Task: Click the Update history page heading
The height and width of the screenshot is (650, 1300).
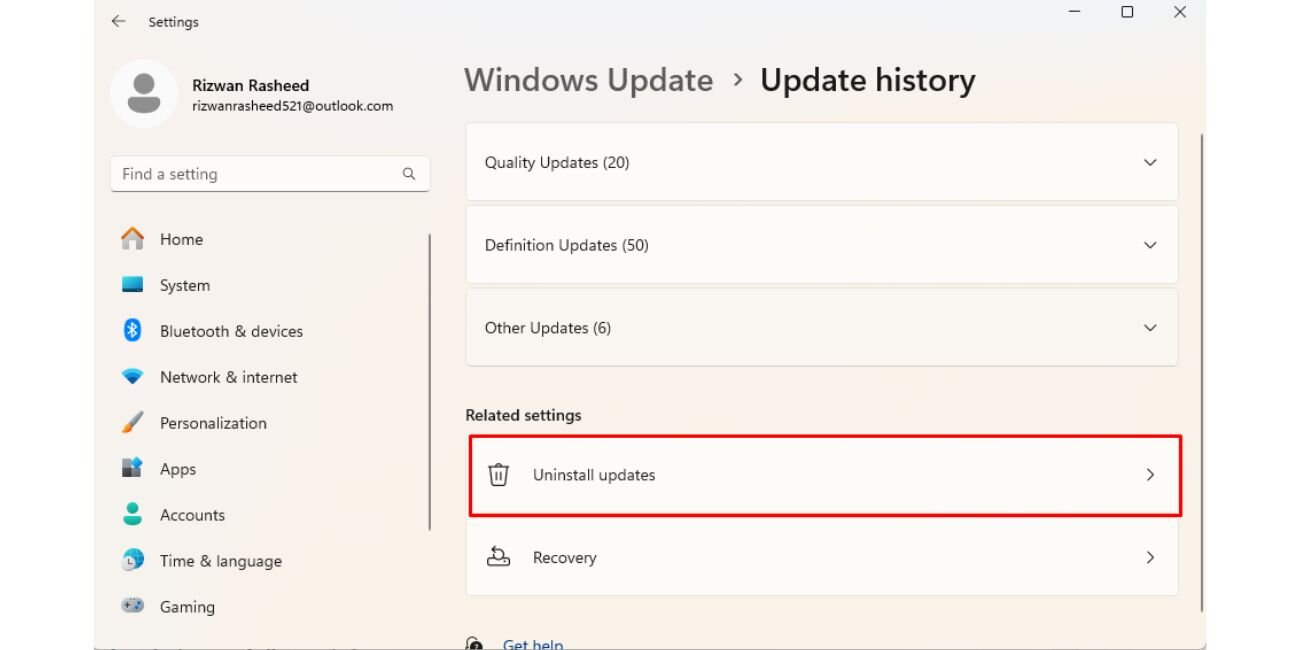Action: pyautogui.click(x=868, y=80)
